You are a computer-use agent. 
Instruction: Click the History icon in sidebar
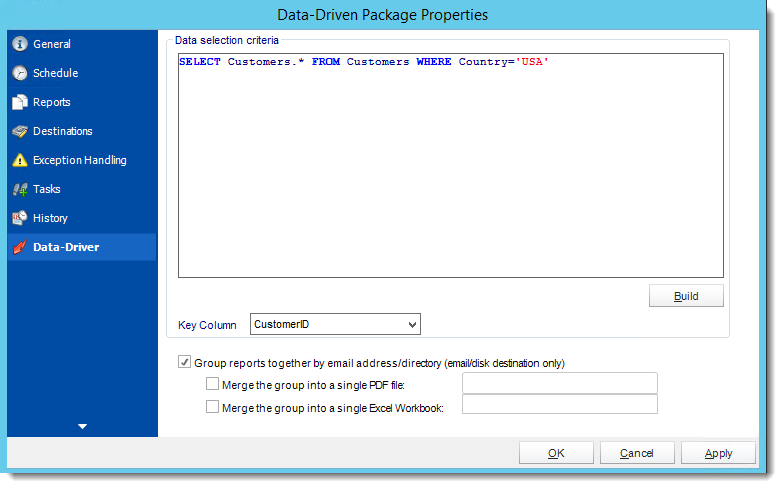click(20, 218)
